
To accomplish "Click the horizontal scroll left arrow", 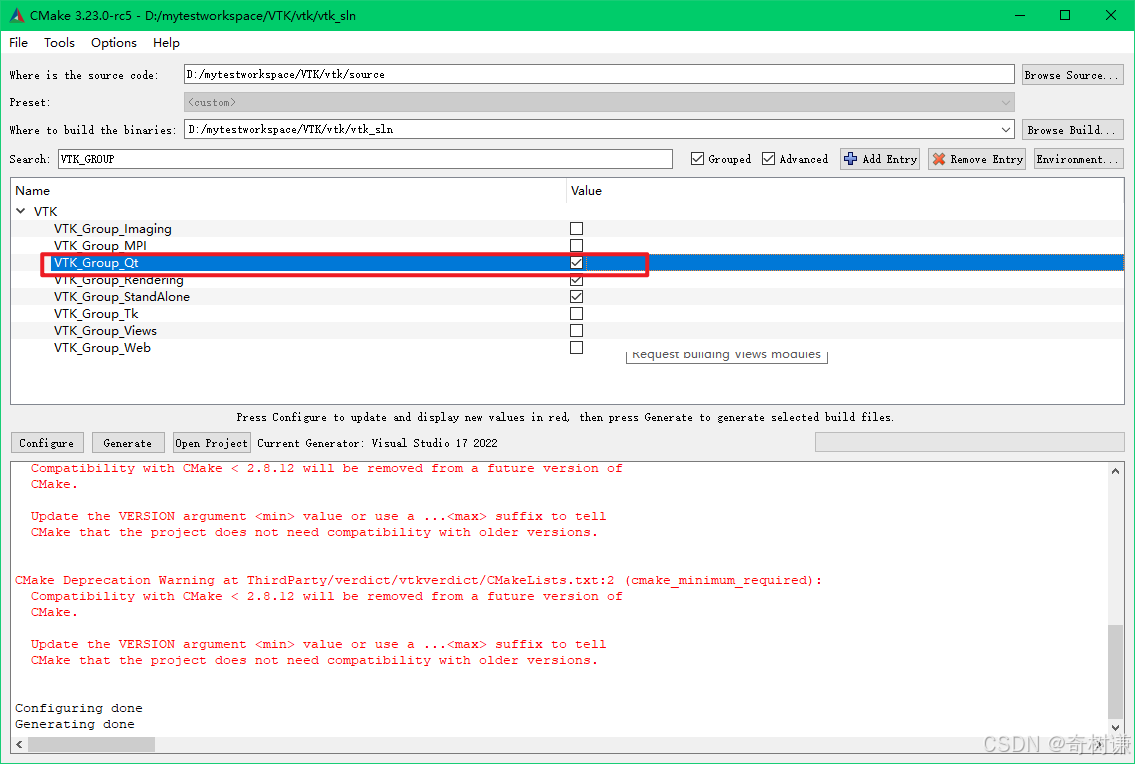I will [20, 744].
